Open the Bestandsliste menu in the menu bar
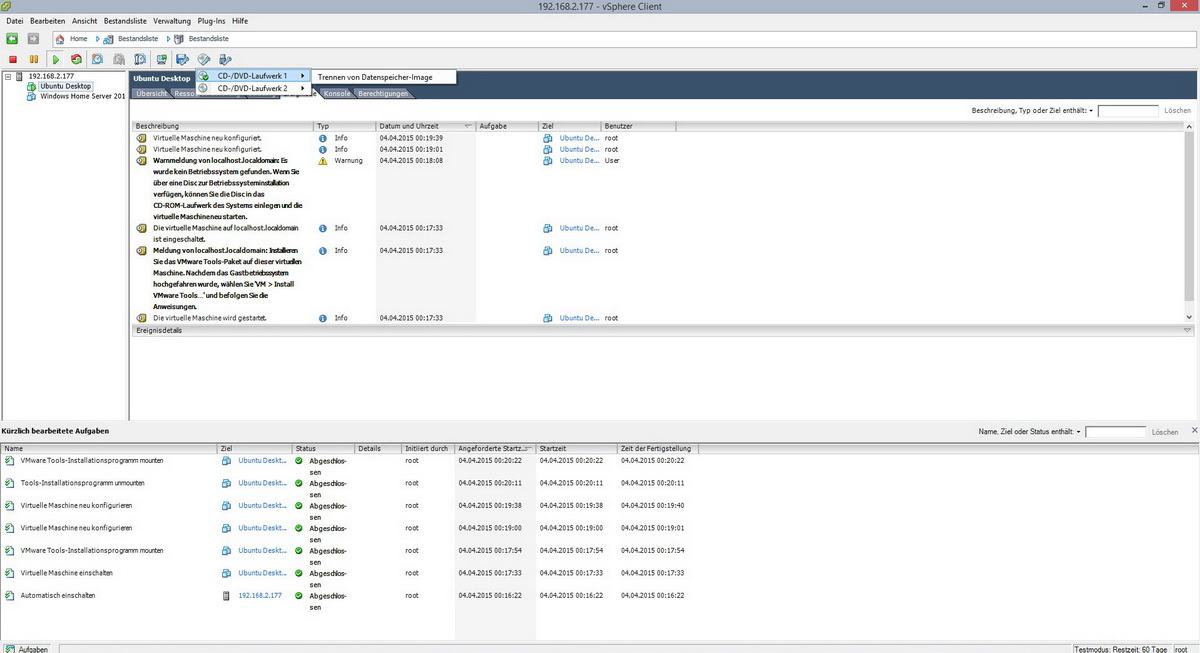This screenshot has width=1200, height=653. pos(126,21)
